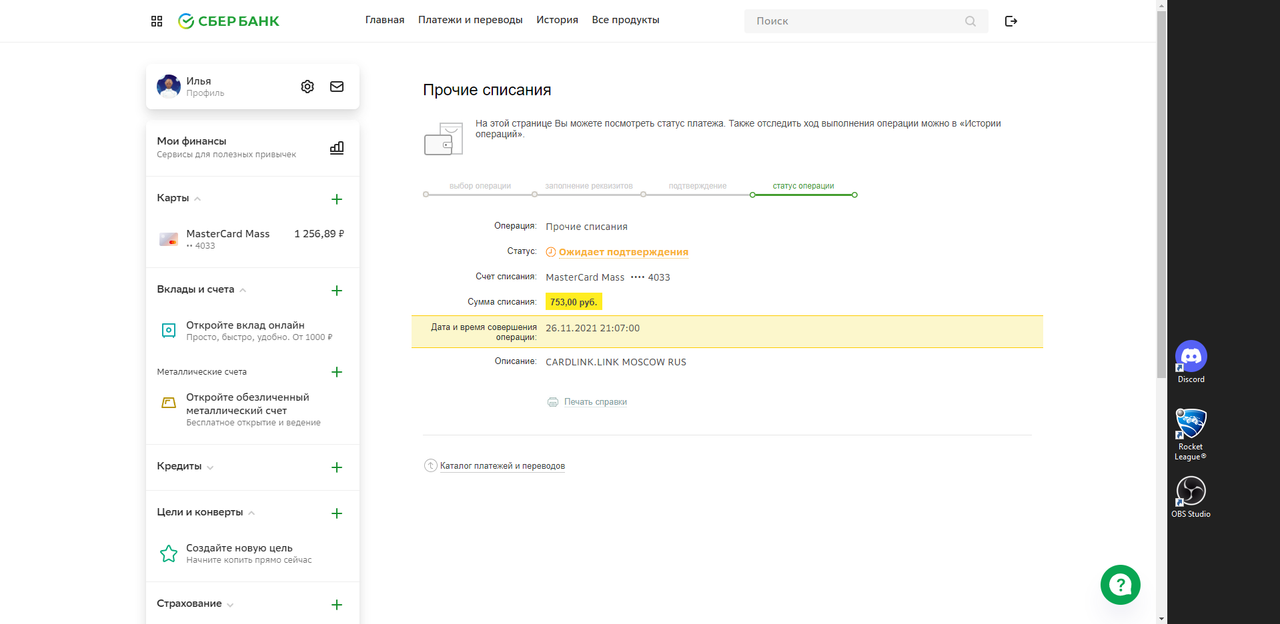The image size is (1280, 624).
Task: Click the 753,00 руб. amount
Action: pos(573,302)
